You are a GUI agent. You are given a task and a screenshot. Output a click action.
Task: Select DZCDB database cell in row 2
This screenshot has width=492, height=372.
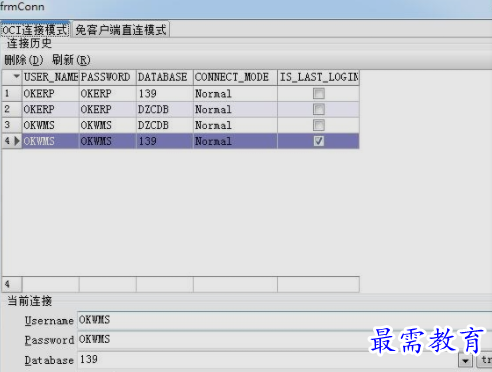[165, 109]
